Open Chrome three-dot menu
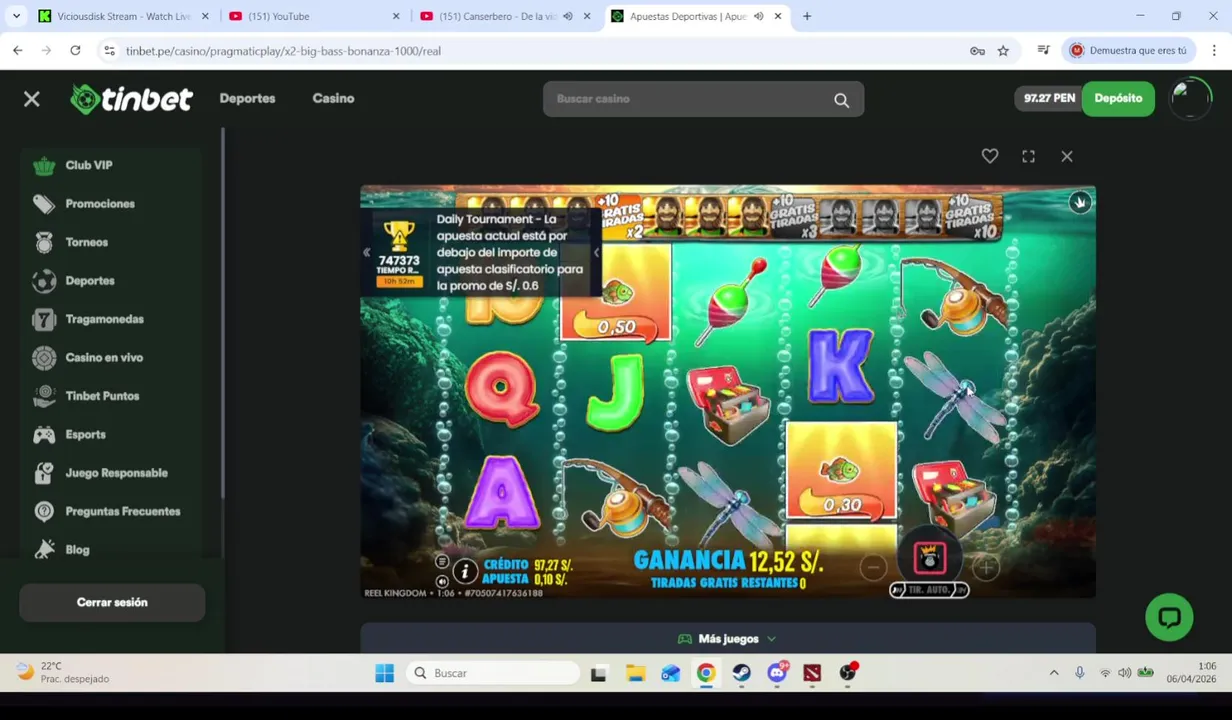The image size is (1232, 720). pyautogui.click(x=1214, y=51)
